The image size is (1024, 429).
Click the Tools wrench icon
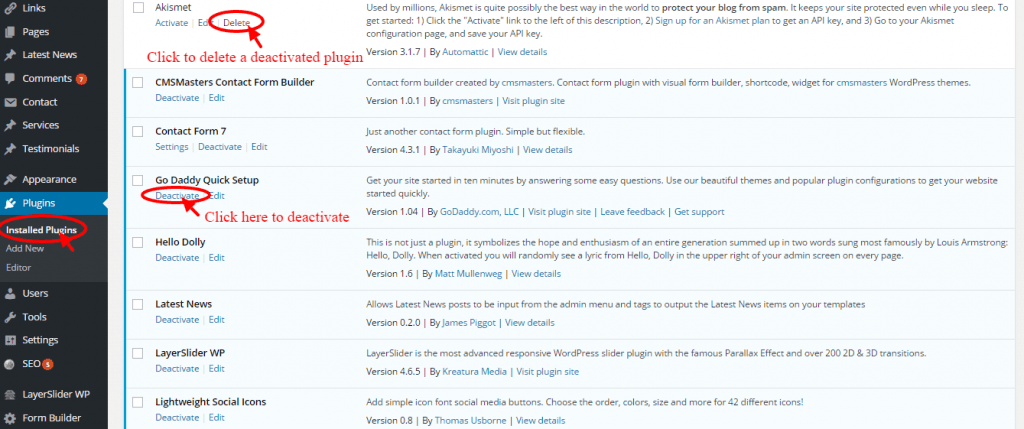click(10, 317)
